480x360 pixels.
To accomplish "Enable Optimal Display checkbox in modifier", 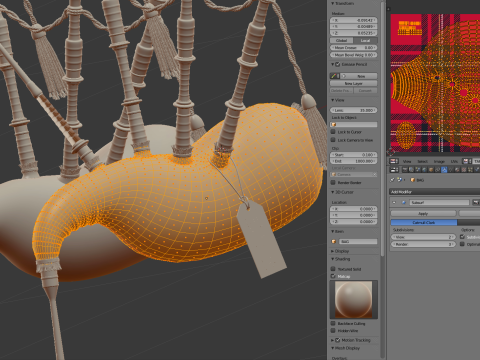I will (462, 244).
